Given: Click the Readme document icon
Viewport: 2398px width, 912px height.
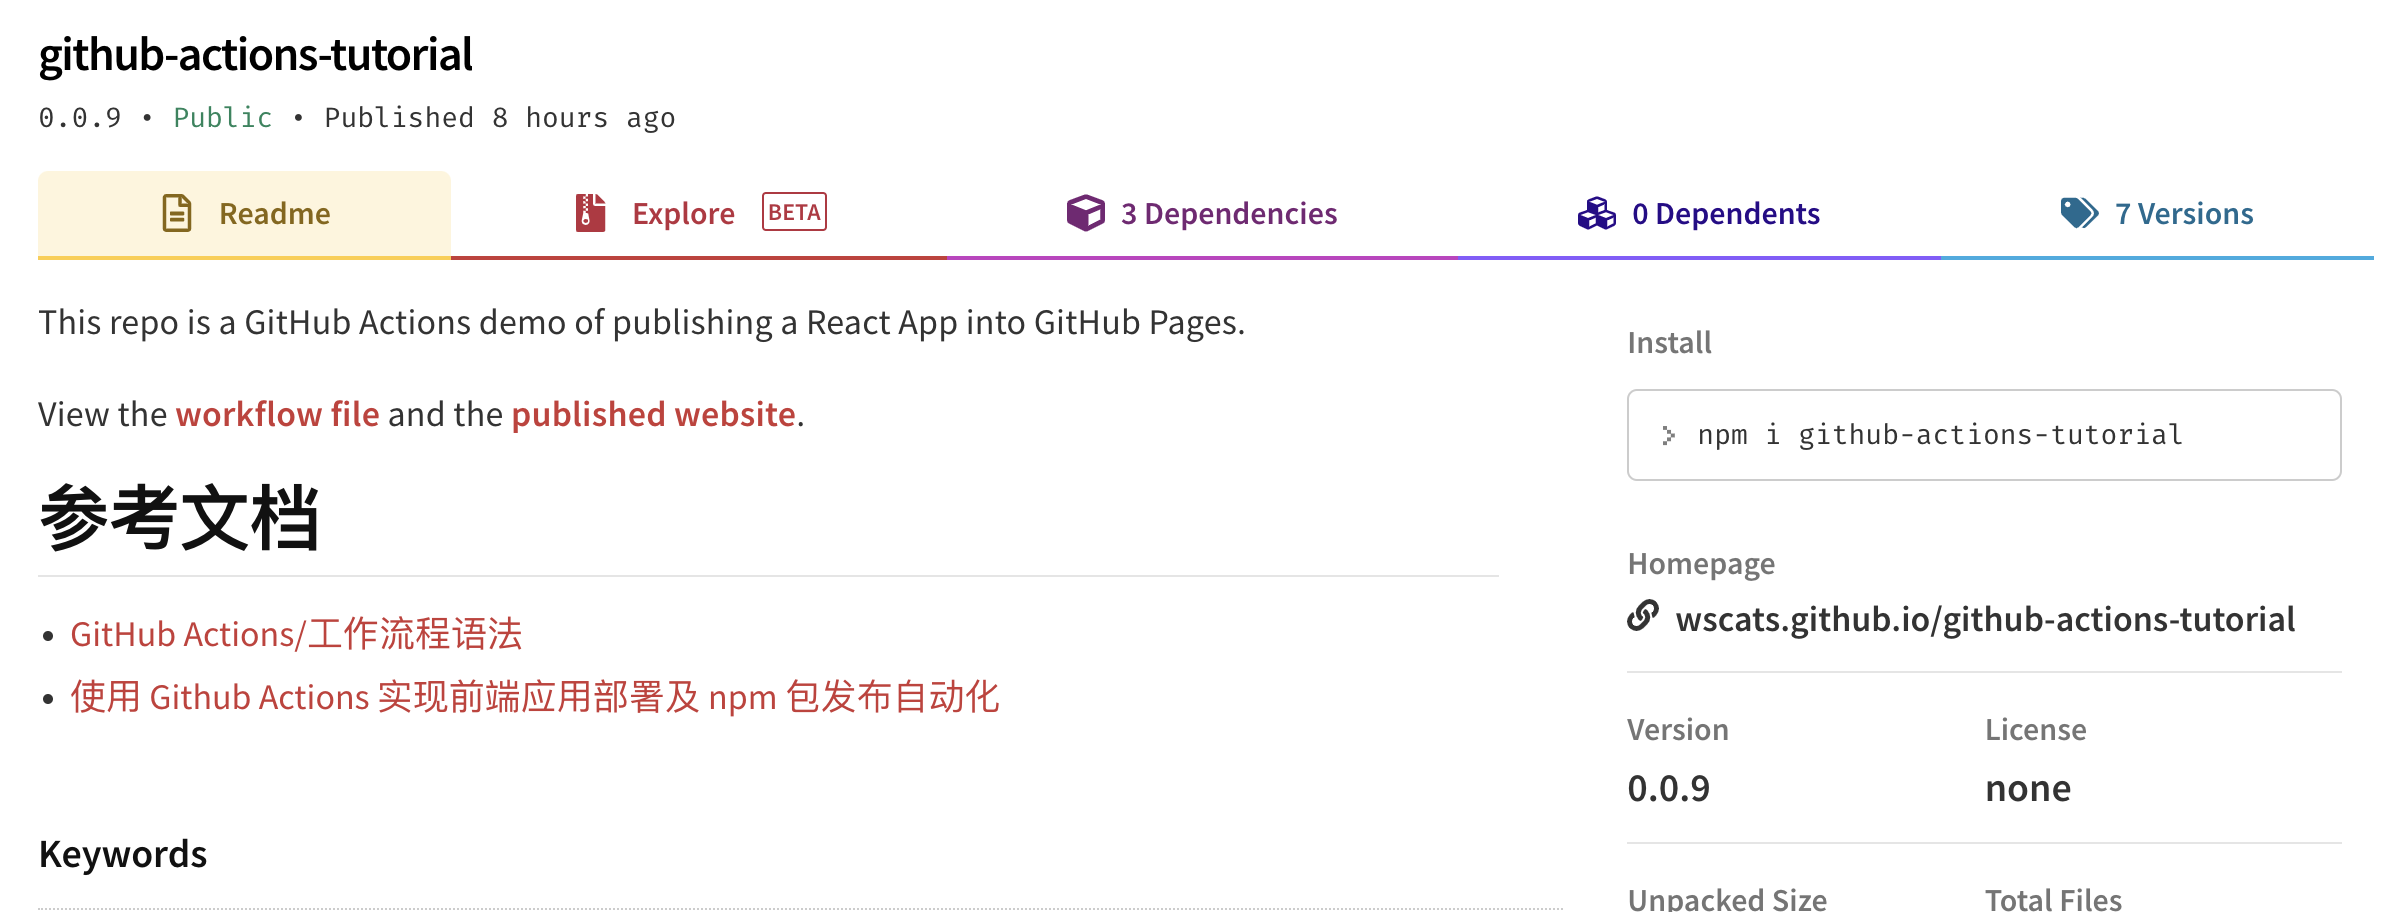Looking at the screenshot, I should tap(177, 213).
